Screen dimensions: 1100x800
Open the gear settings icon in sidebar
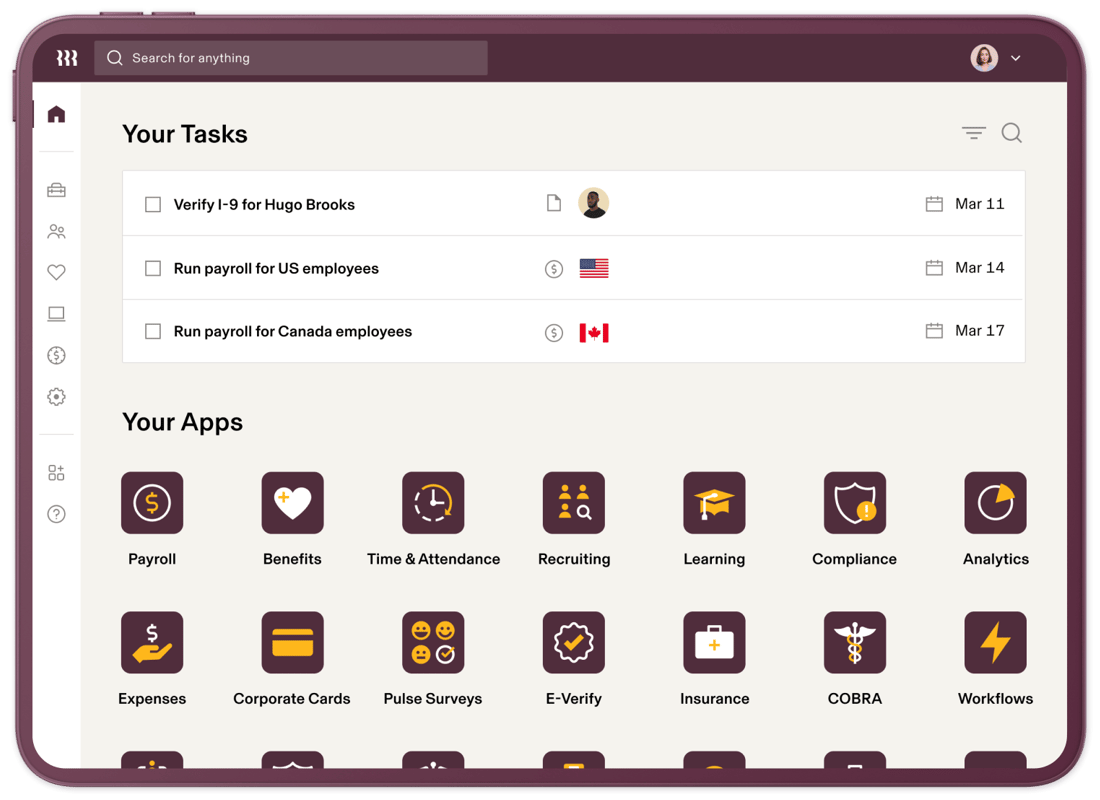56,396
